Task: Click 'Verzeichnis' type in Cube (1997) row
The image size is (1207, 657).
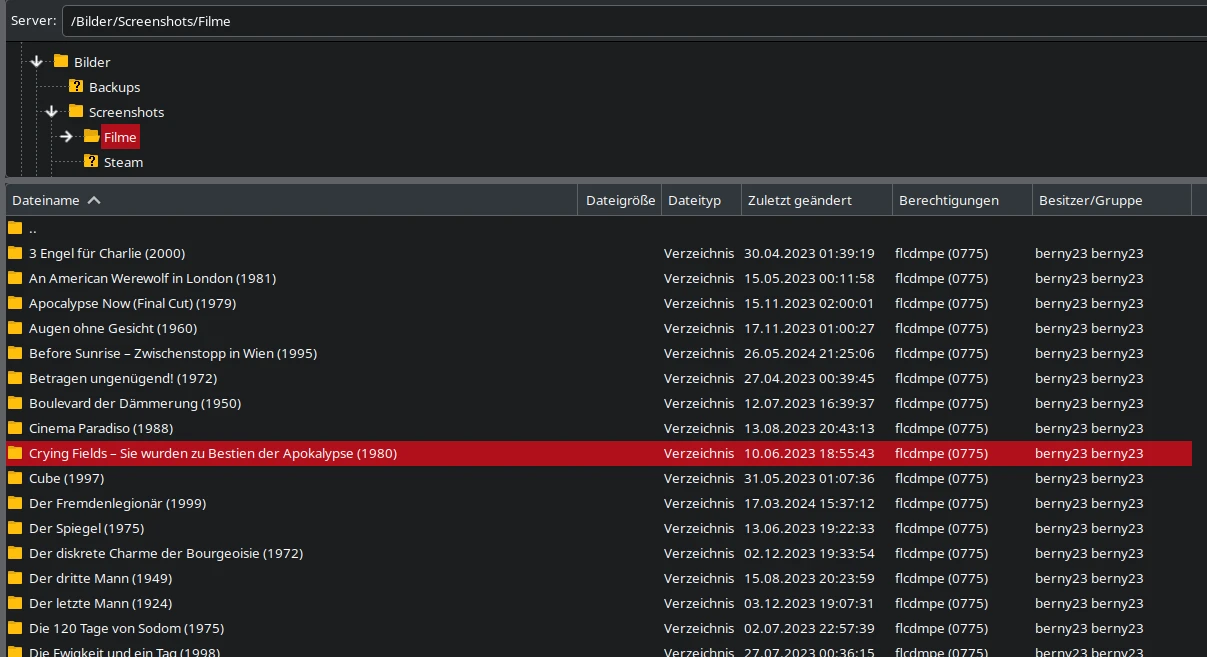Action: (x=699, y=478)
